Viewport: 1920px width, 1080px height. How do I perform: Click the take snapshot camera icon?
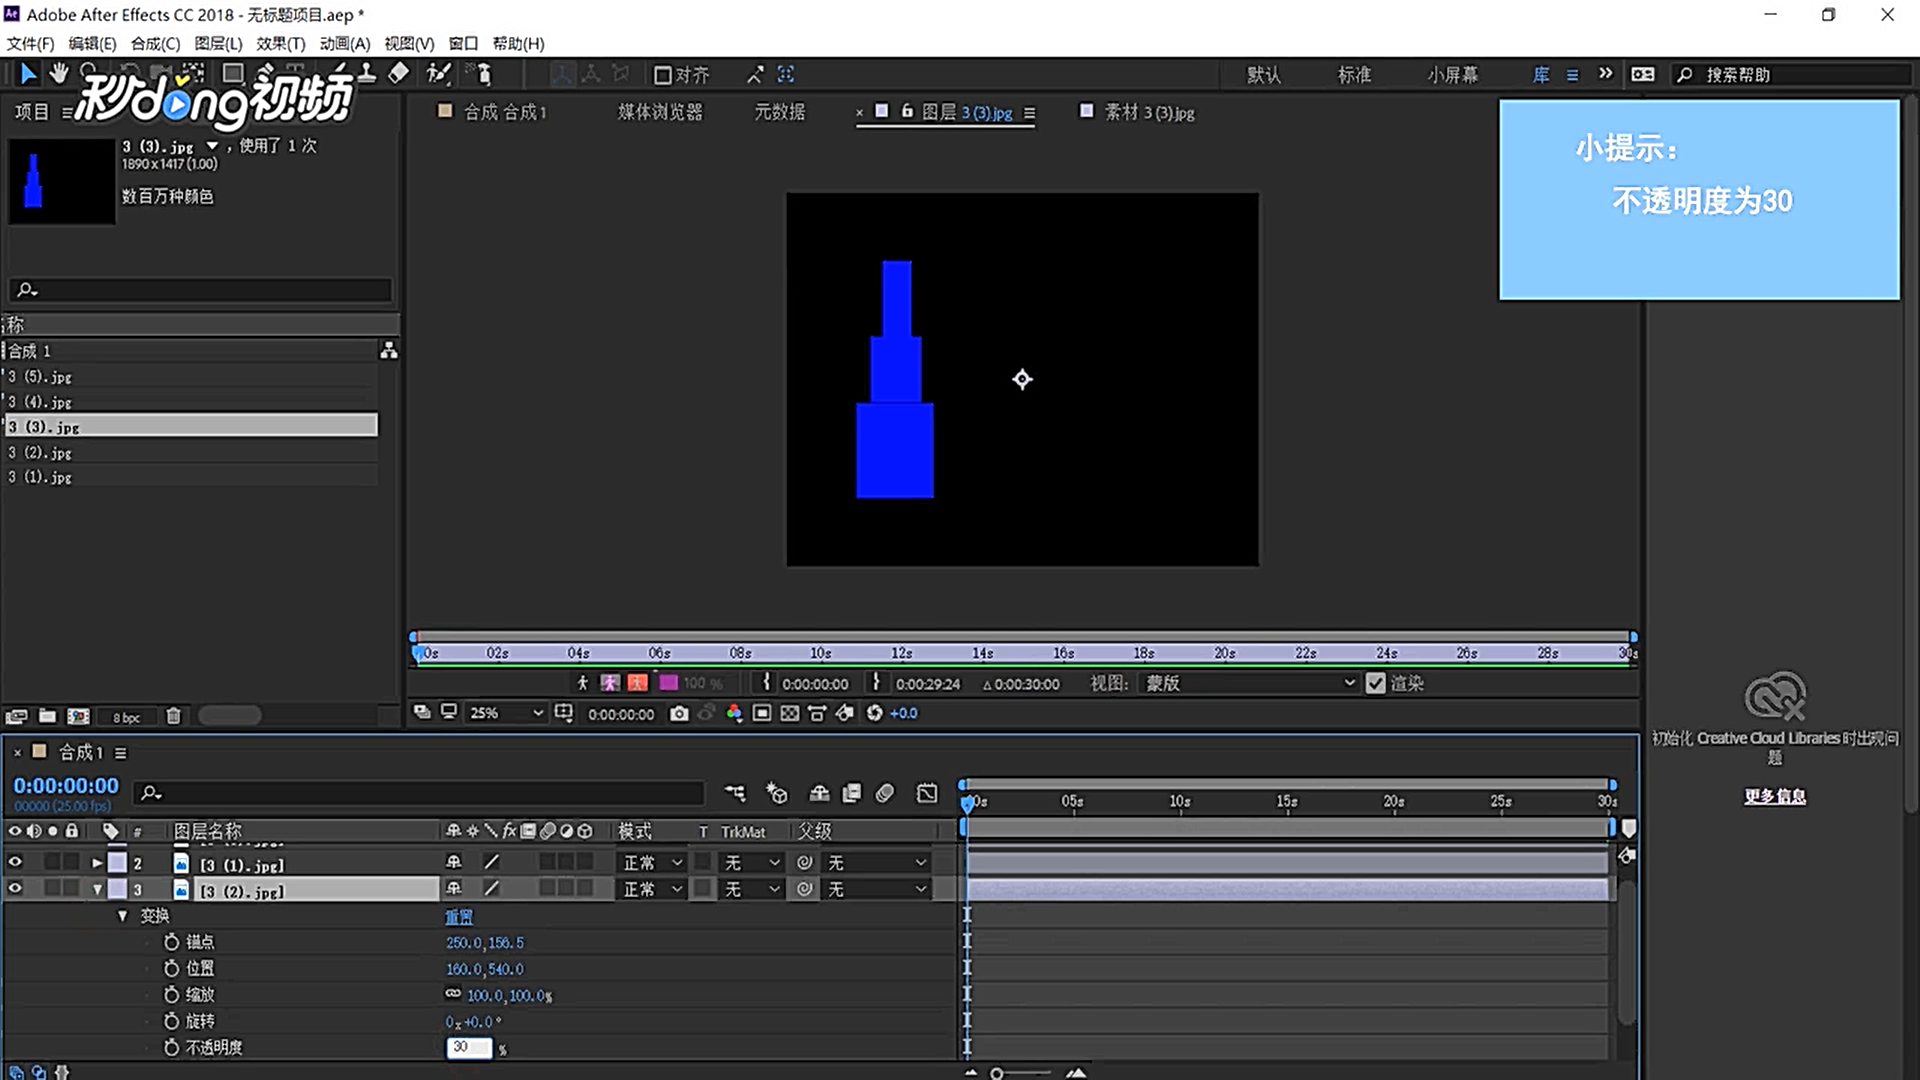[x=679, y=713]
